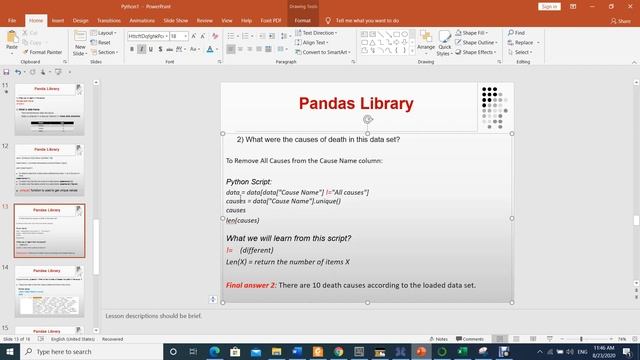
Task: Open the Quick Styles gallery
Action: tap(444, 42)
